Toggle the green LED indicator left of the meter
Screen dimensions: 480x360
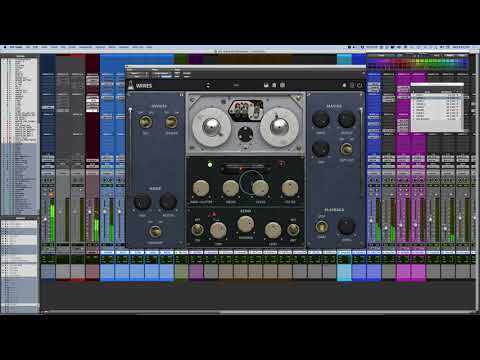pyautogui.click(x=210, y=164)
